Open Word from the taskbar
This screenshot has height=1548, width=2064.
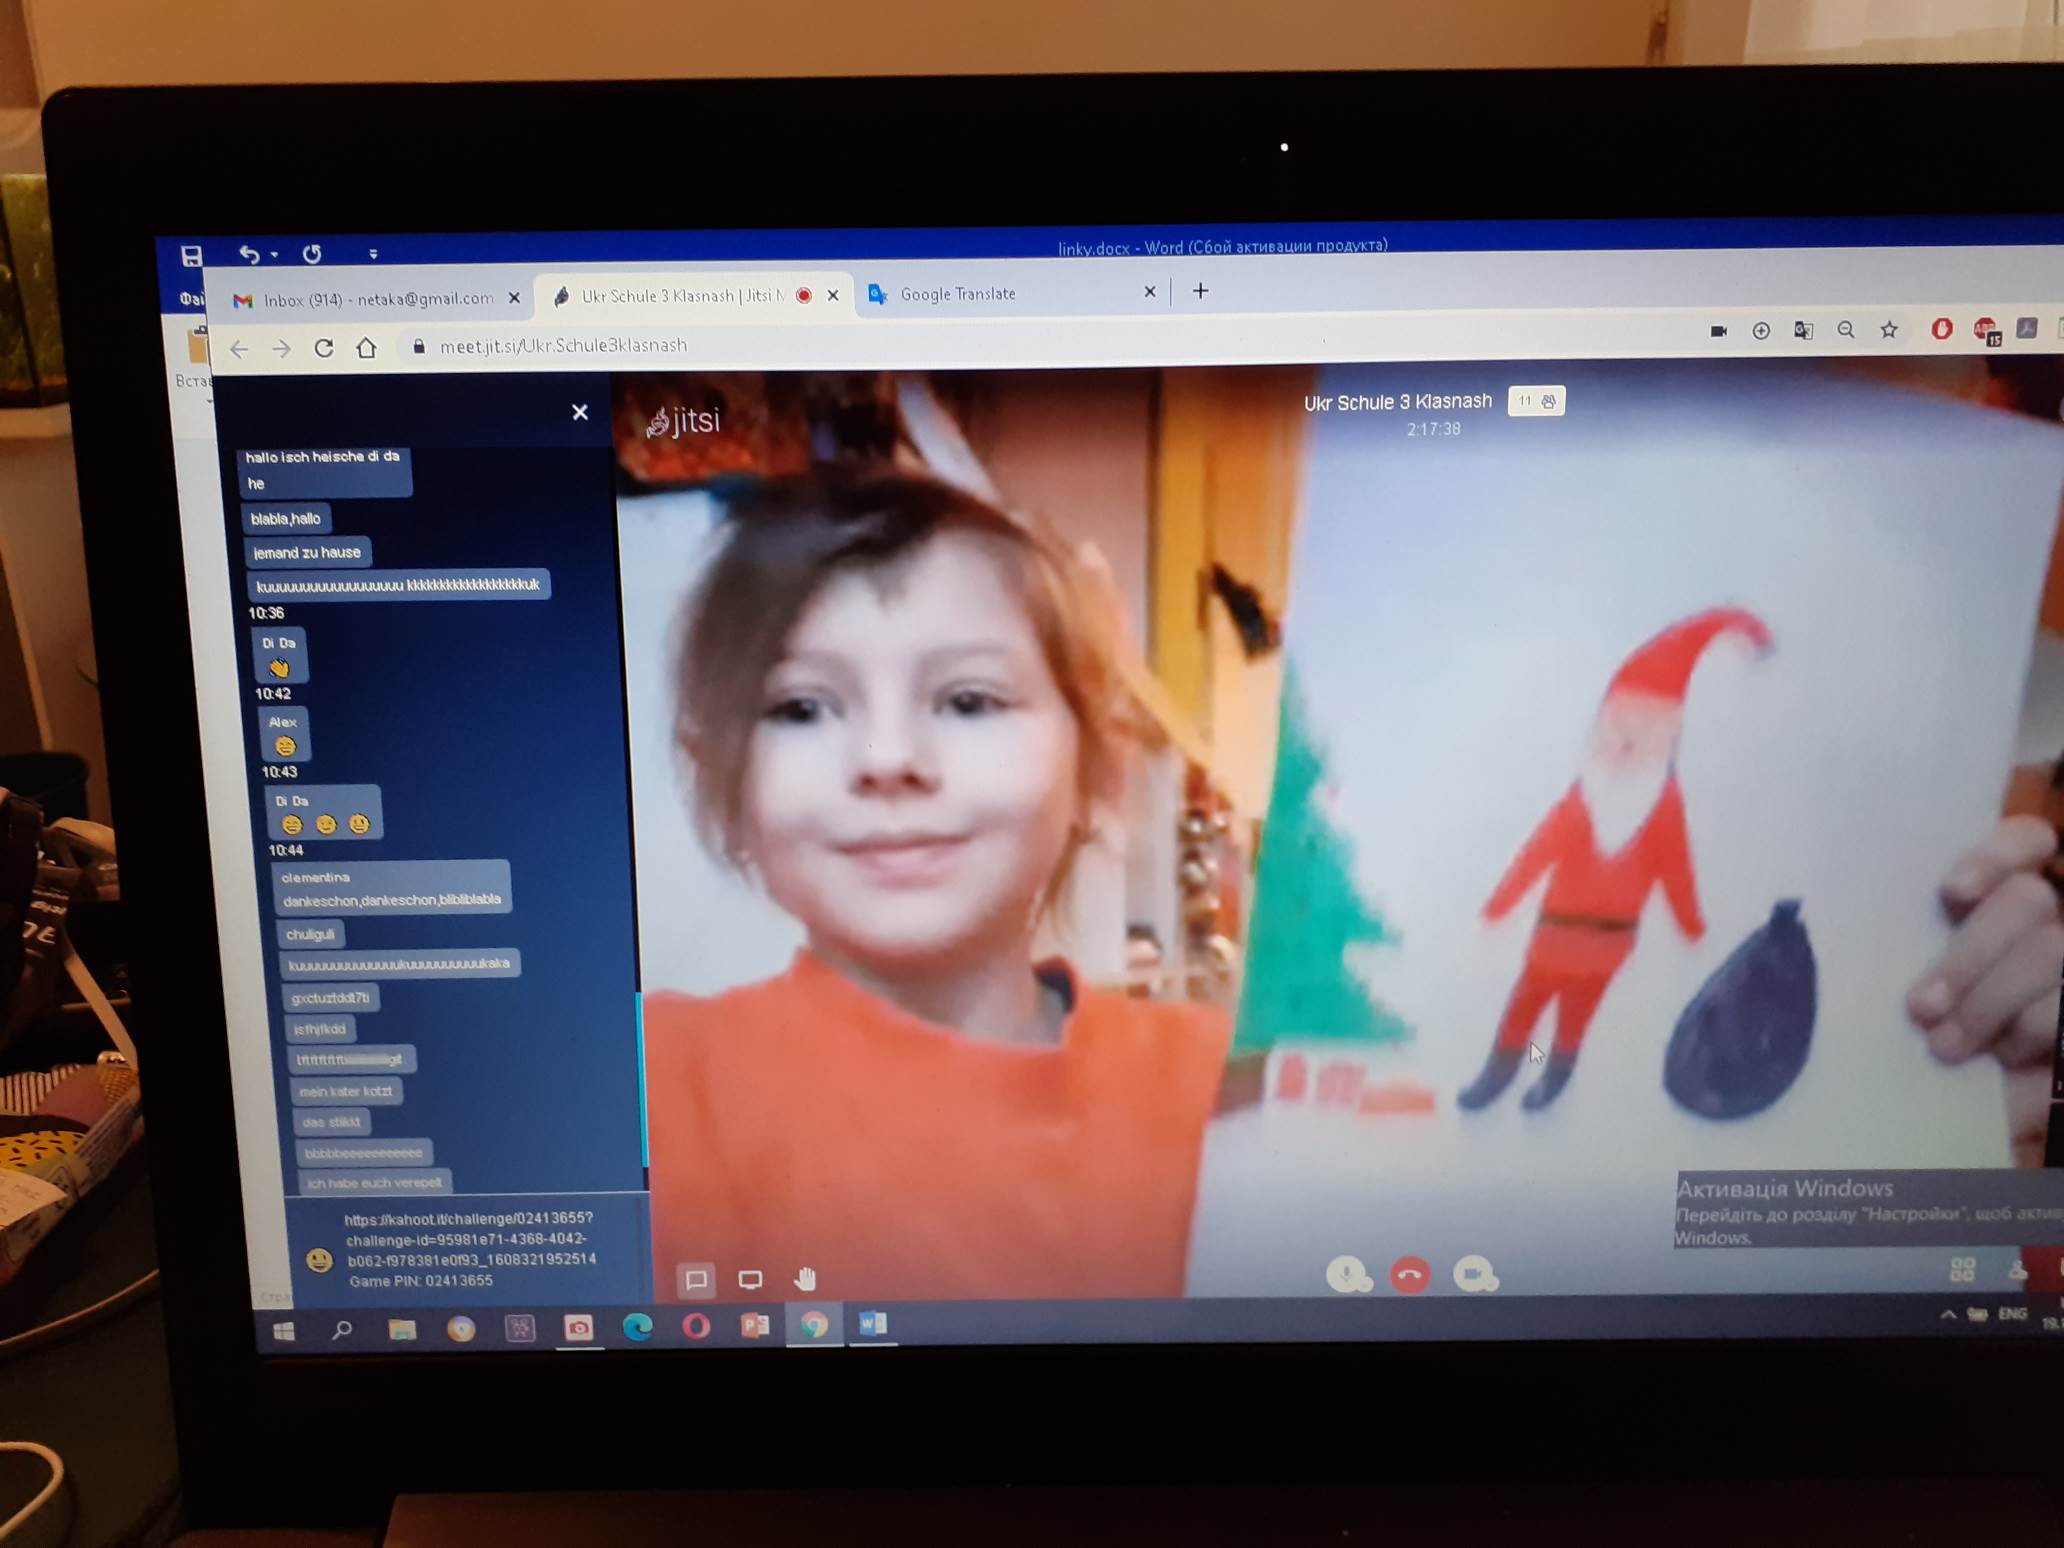(872, 1324)
